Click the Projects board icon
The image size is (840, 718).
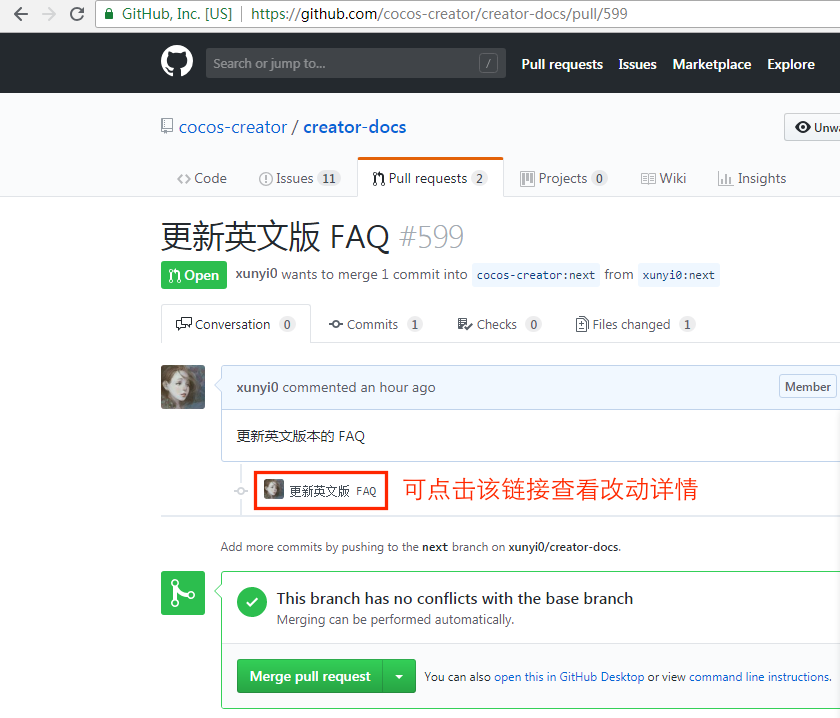coord(527,179)
